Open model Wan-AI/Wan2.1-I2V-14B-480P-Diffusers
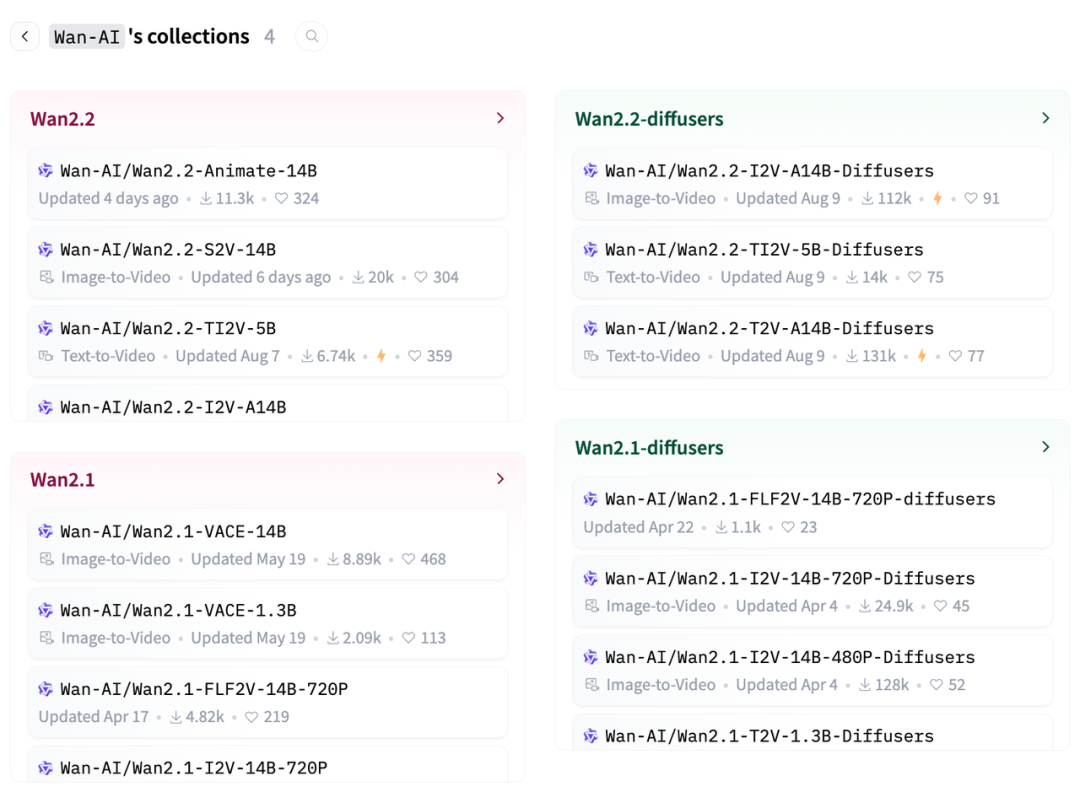Screen dimensions: 1080x803 pos(812,670)
